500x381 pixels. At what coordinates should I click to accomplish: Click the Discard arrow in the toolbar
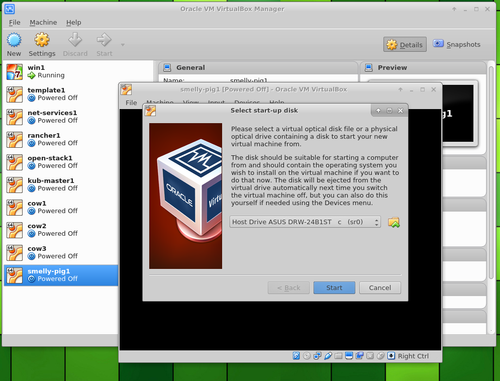[x=75, y=40]
